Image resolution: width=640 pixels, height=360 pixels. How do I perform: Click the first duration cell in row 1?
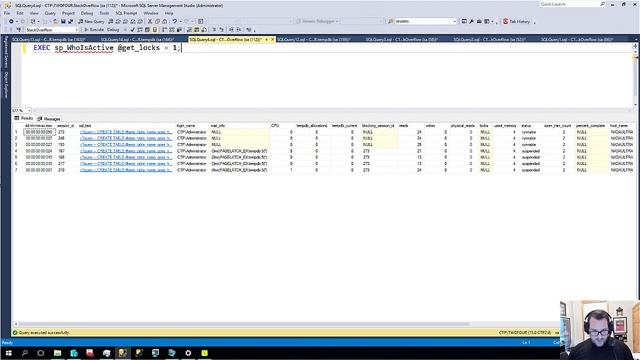tap(39, 132)
